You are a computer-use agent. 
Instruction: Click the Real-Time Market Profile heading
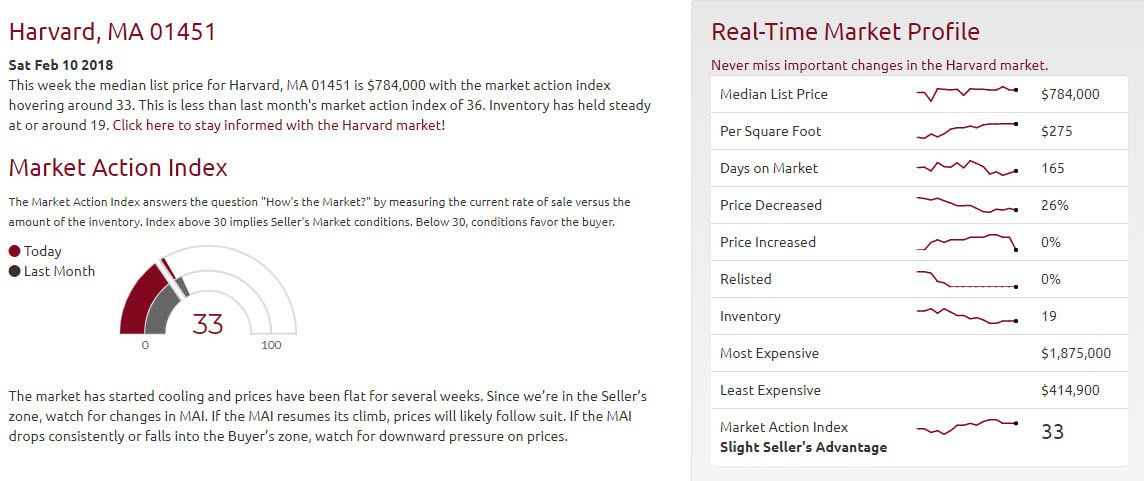tap(845, 31)
